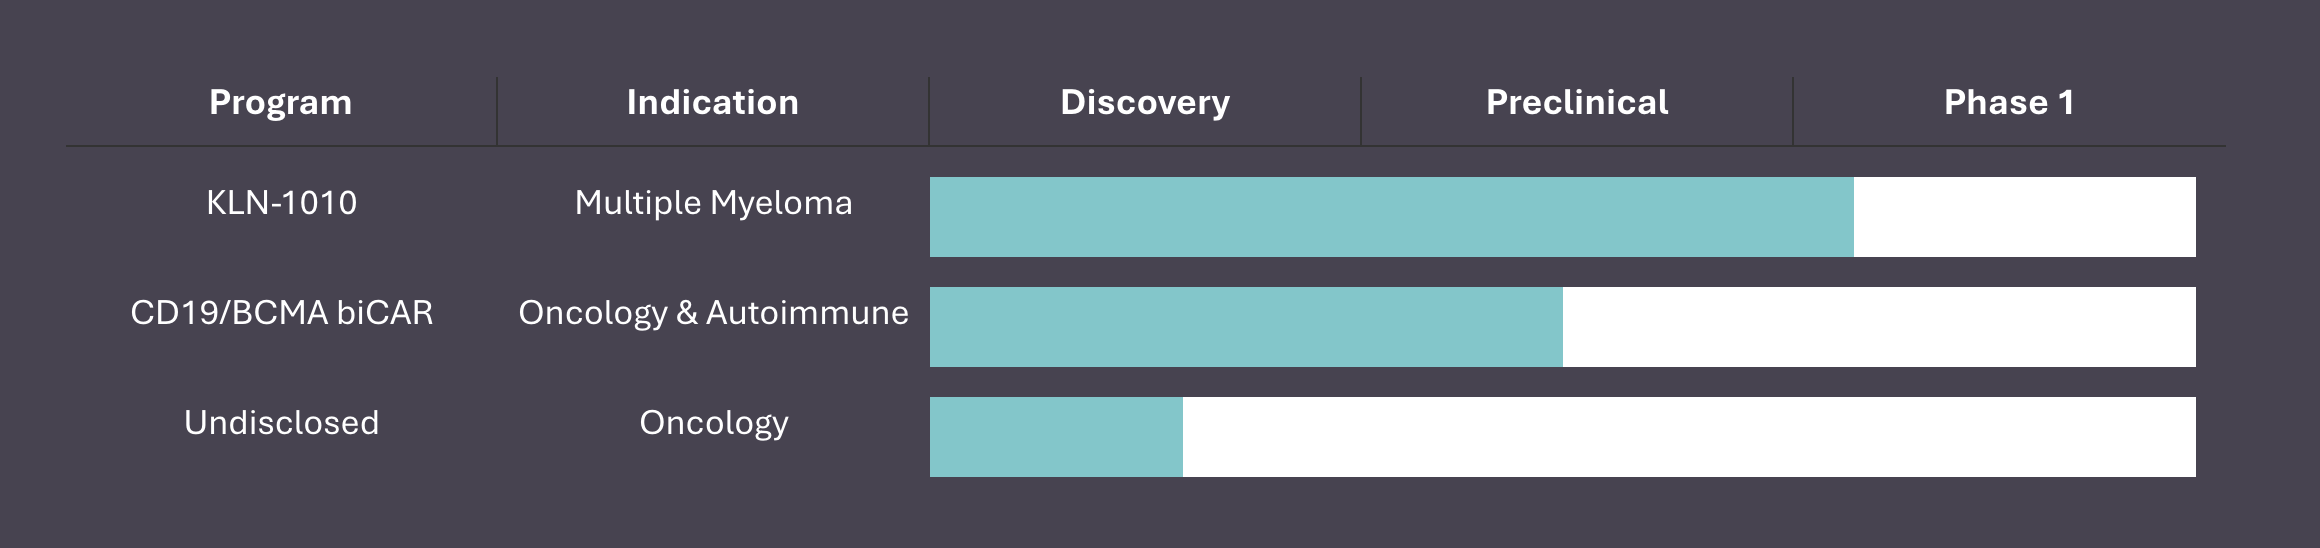Select the Oncology indication in last row
The image size is (2320, 548).
713,423
